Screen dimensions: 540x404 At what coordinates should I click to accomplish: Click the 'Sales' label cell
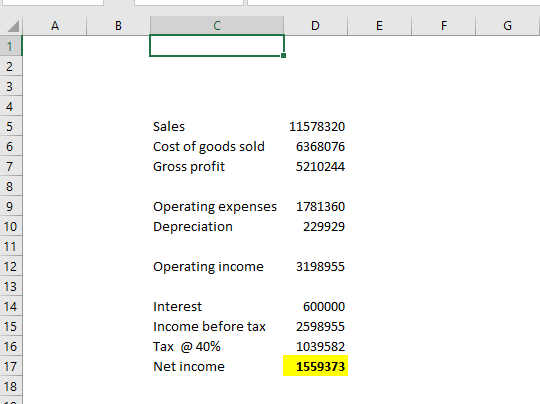pyautogui.click(x=217, y=126)
